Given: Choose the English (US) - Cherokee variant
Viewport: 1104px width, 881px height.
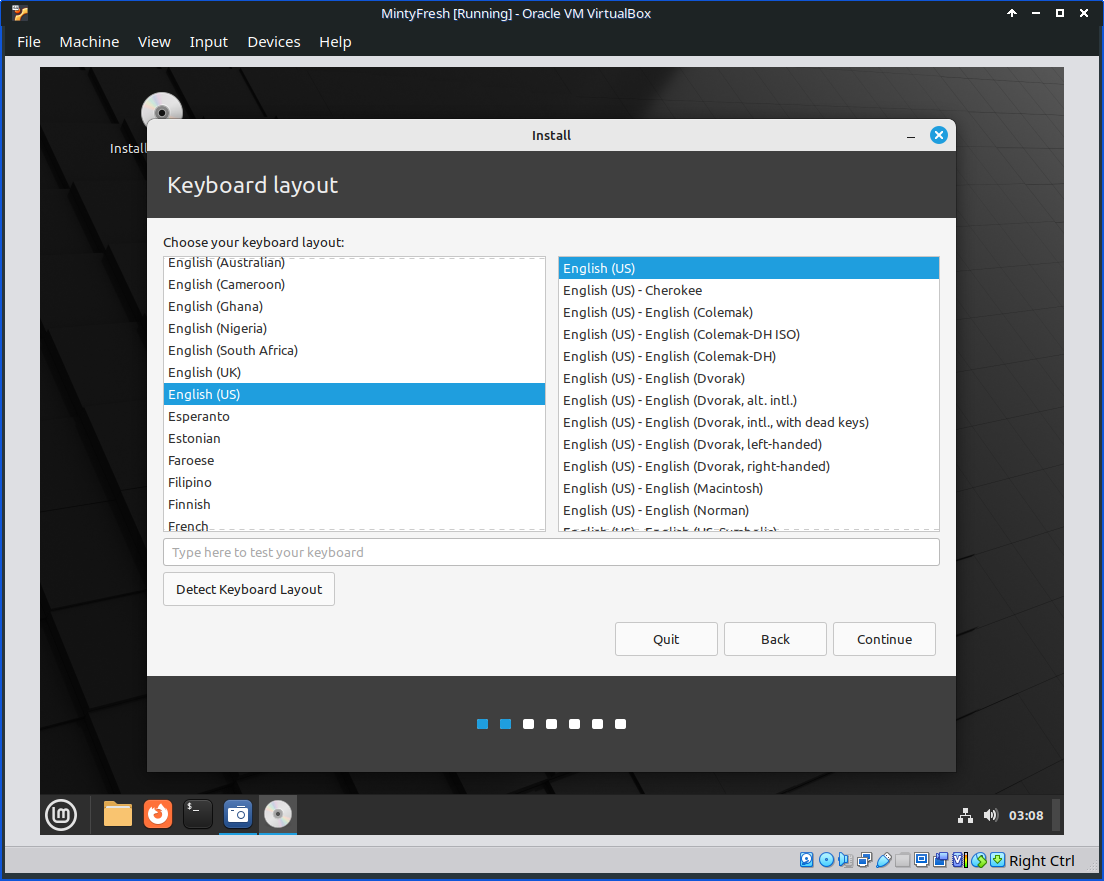Looking at the screenshot, I should coord(748,290).
